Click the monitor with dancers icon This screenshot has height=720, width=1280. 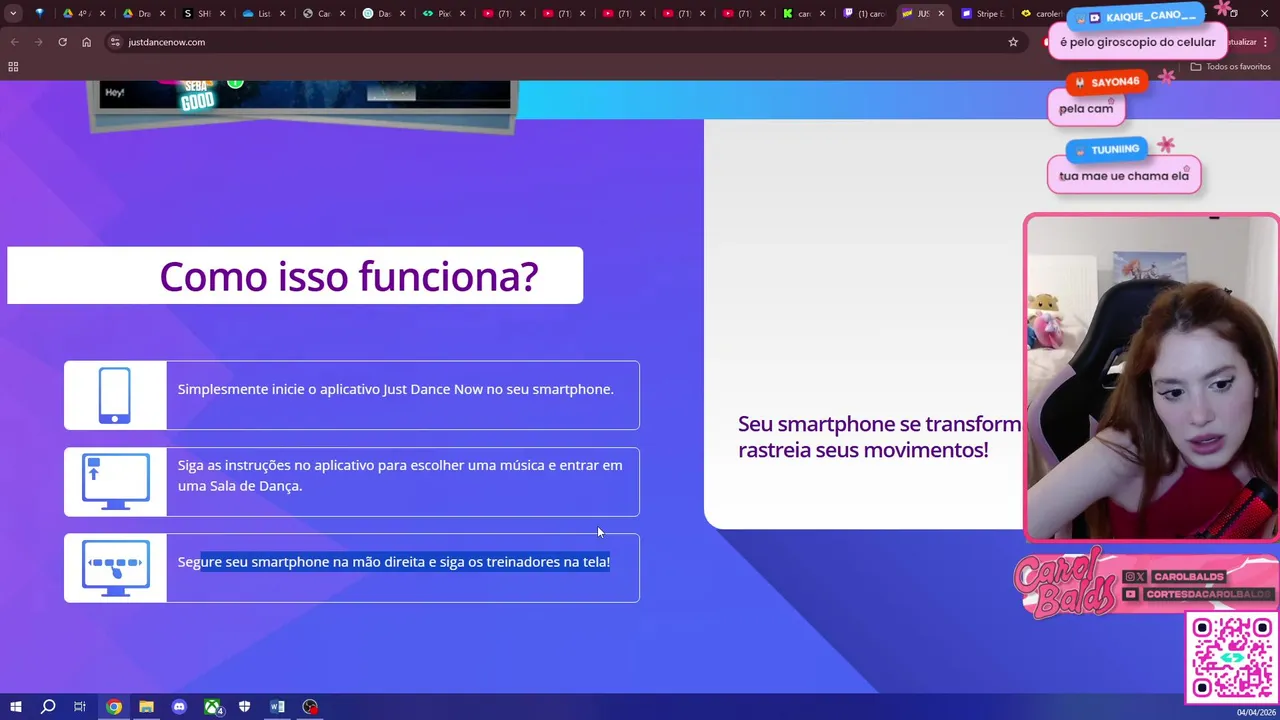(115, 568)
